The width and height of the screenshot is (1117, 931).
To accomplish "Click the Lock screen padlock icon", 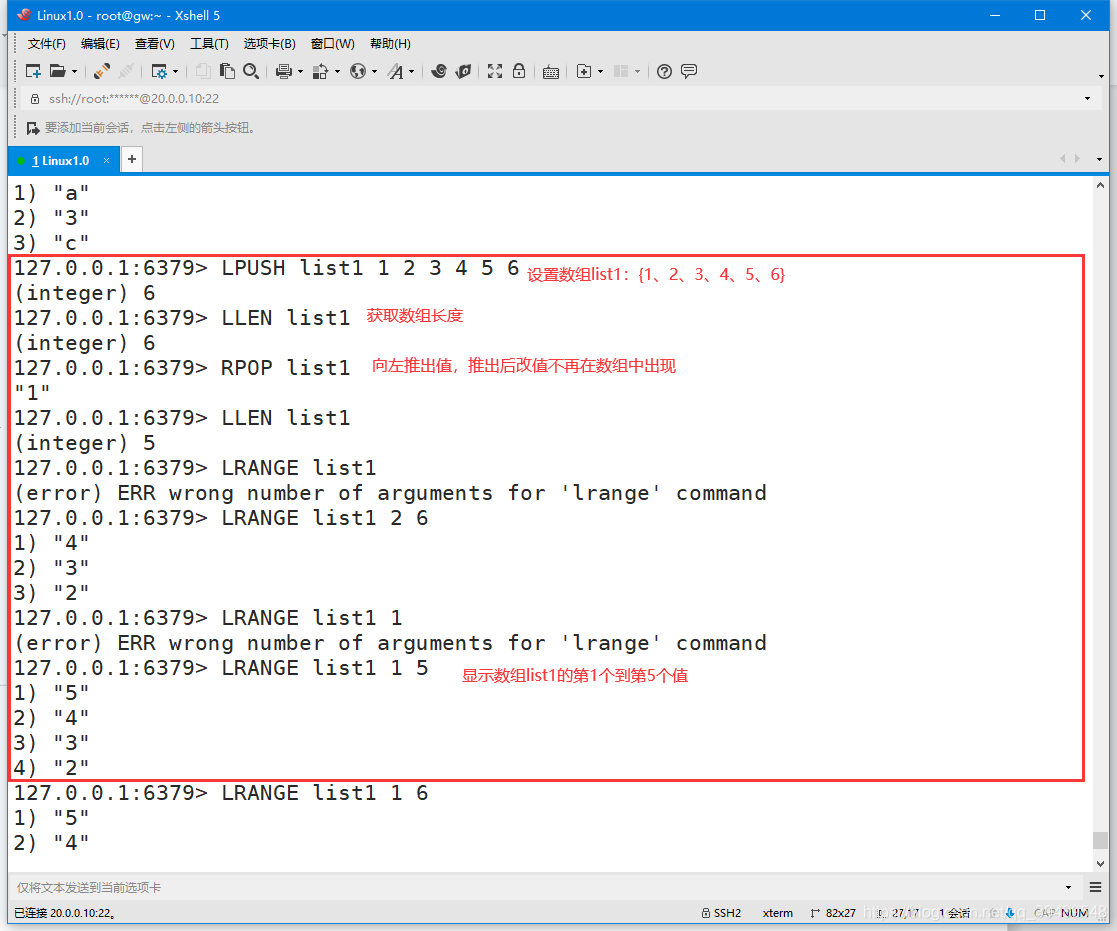I will pyautogui.click(x=519, y=71).
